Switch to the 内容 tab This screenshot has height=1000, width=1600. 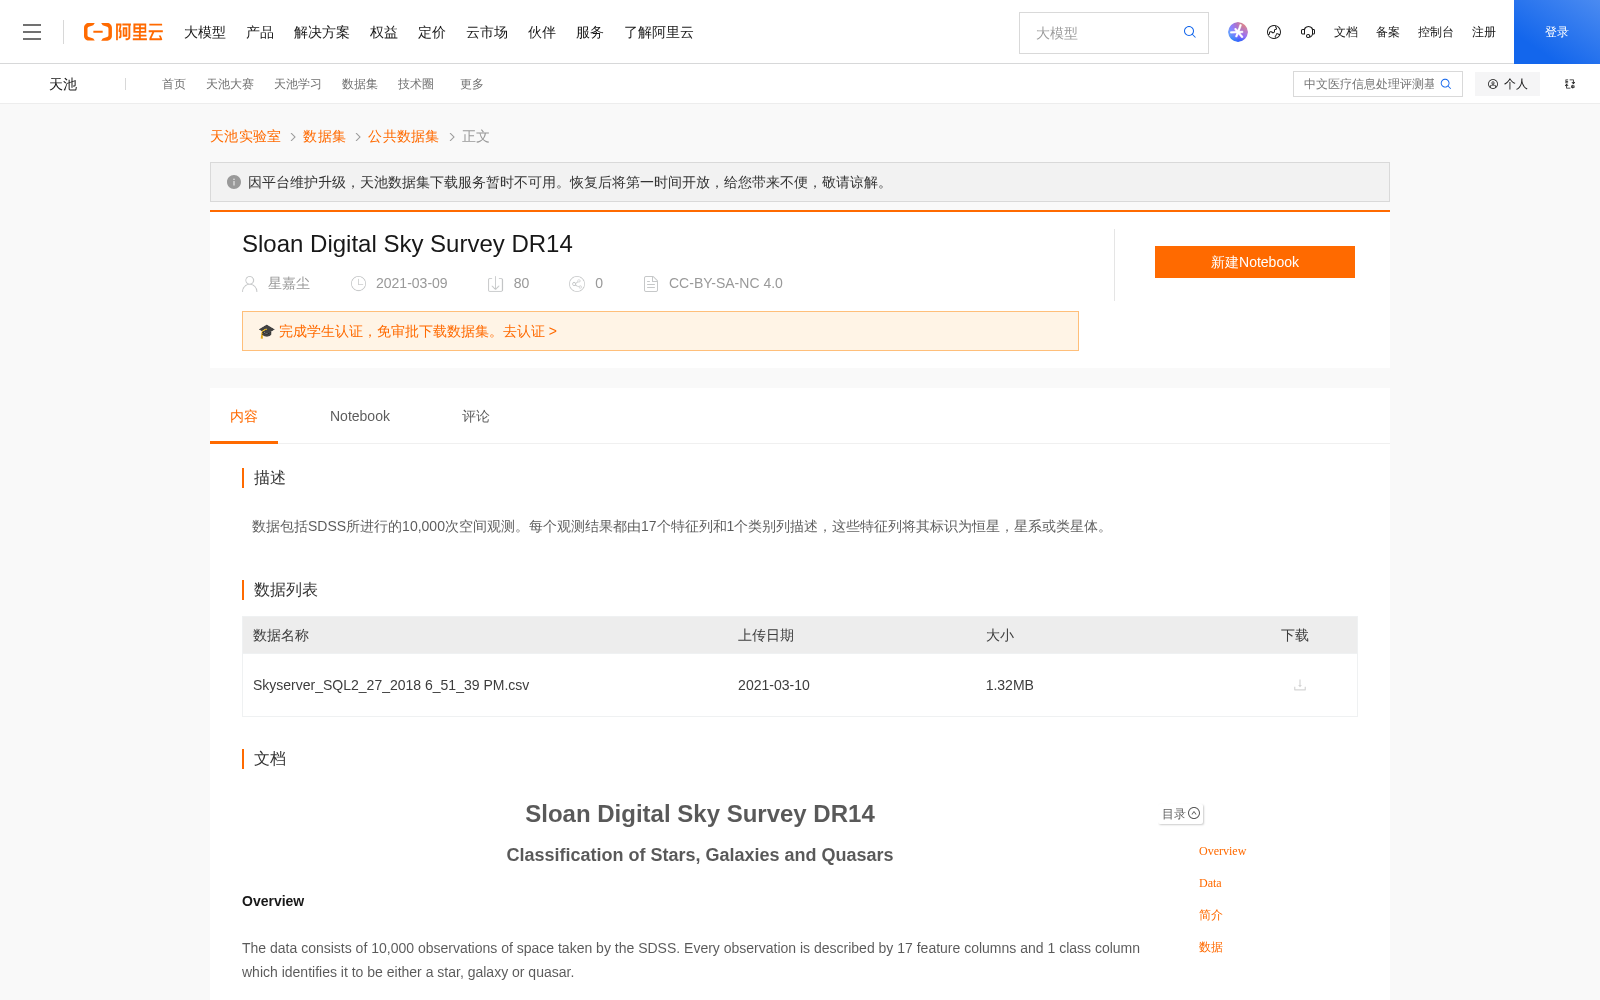[244, 416]
